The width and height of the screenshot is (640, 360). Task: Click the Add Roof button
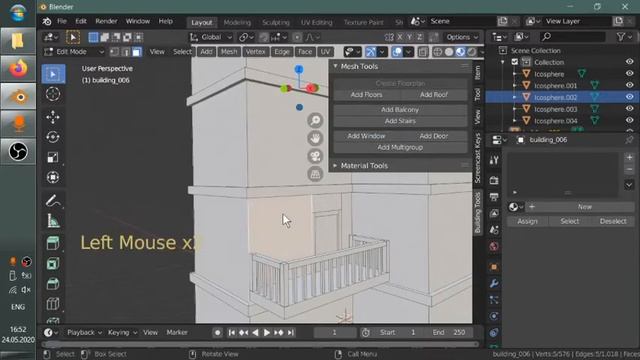[434, 95]
